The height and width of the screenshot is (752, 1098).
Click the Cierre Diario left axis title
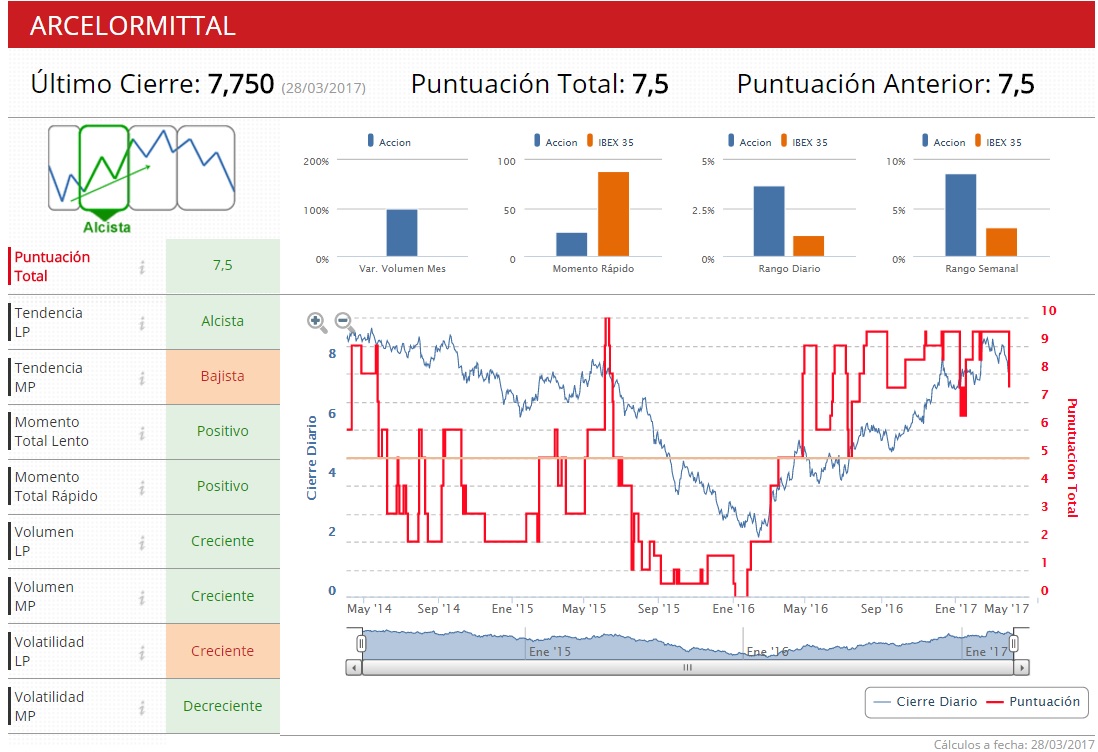312,458
